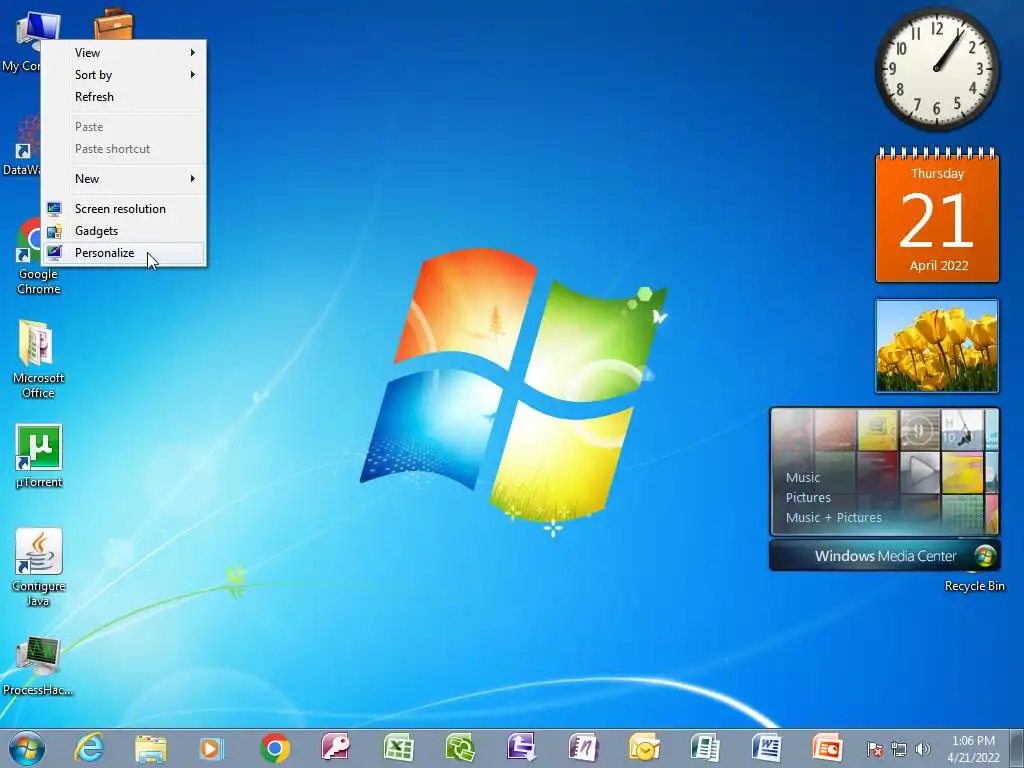Choose Personalize in the context menu
The width and height of the screenshot is (1024, 768).
pyautogui.click(x=124, y=253)
